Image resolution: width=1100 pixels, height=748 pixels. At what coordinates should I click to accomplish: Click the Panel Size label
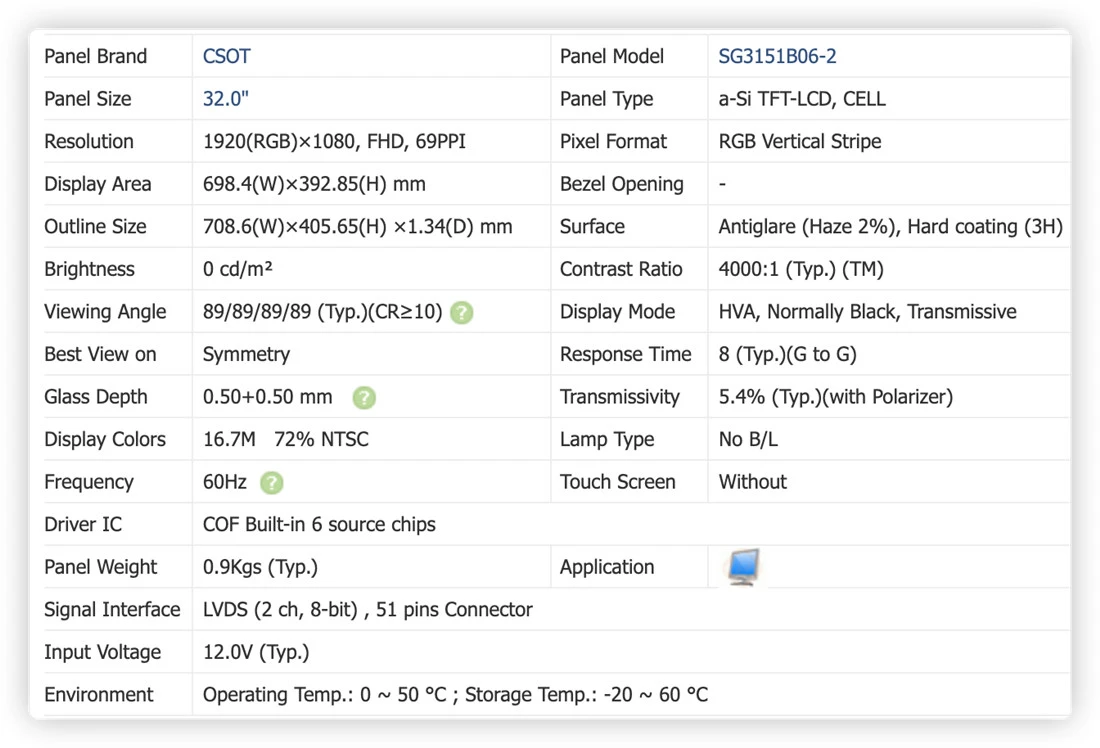pyautogui.click(x=88, y=99)
